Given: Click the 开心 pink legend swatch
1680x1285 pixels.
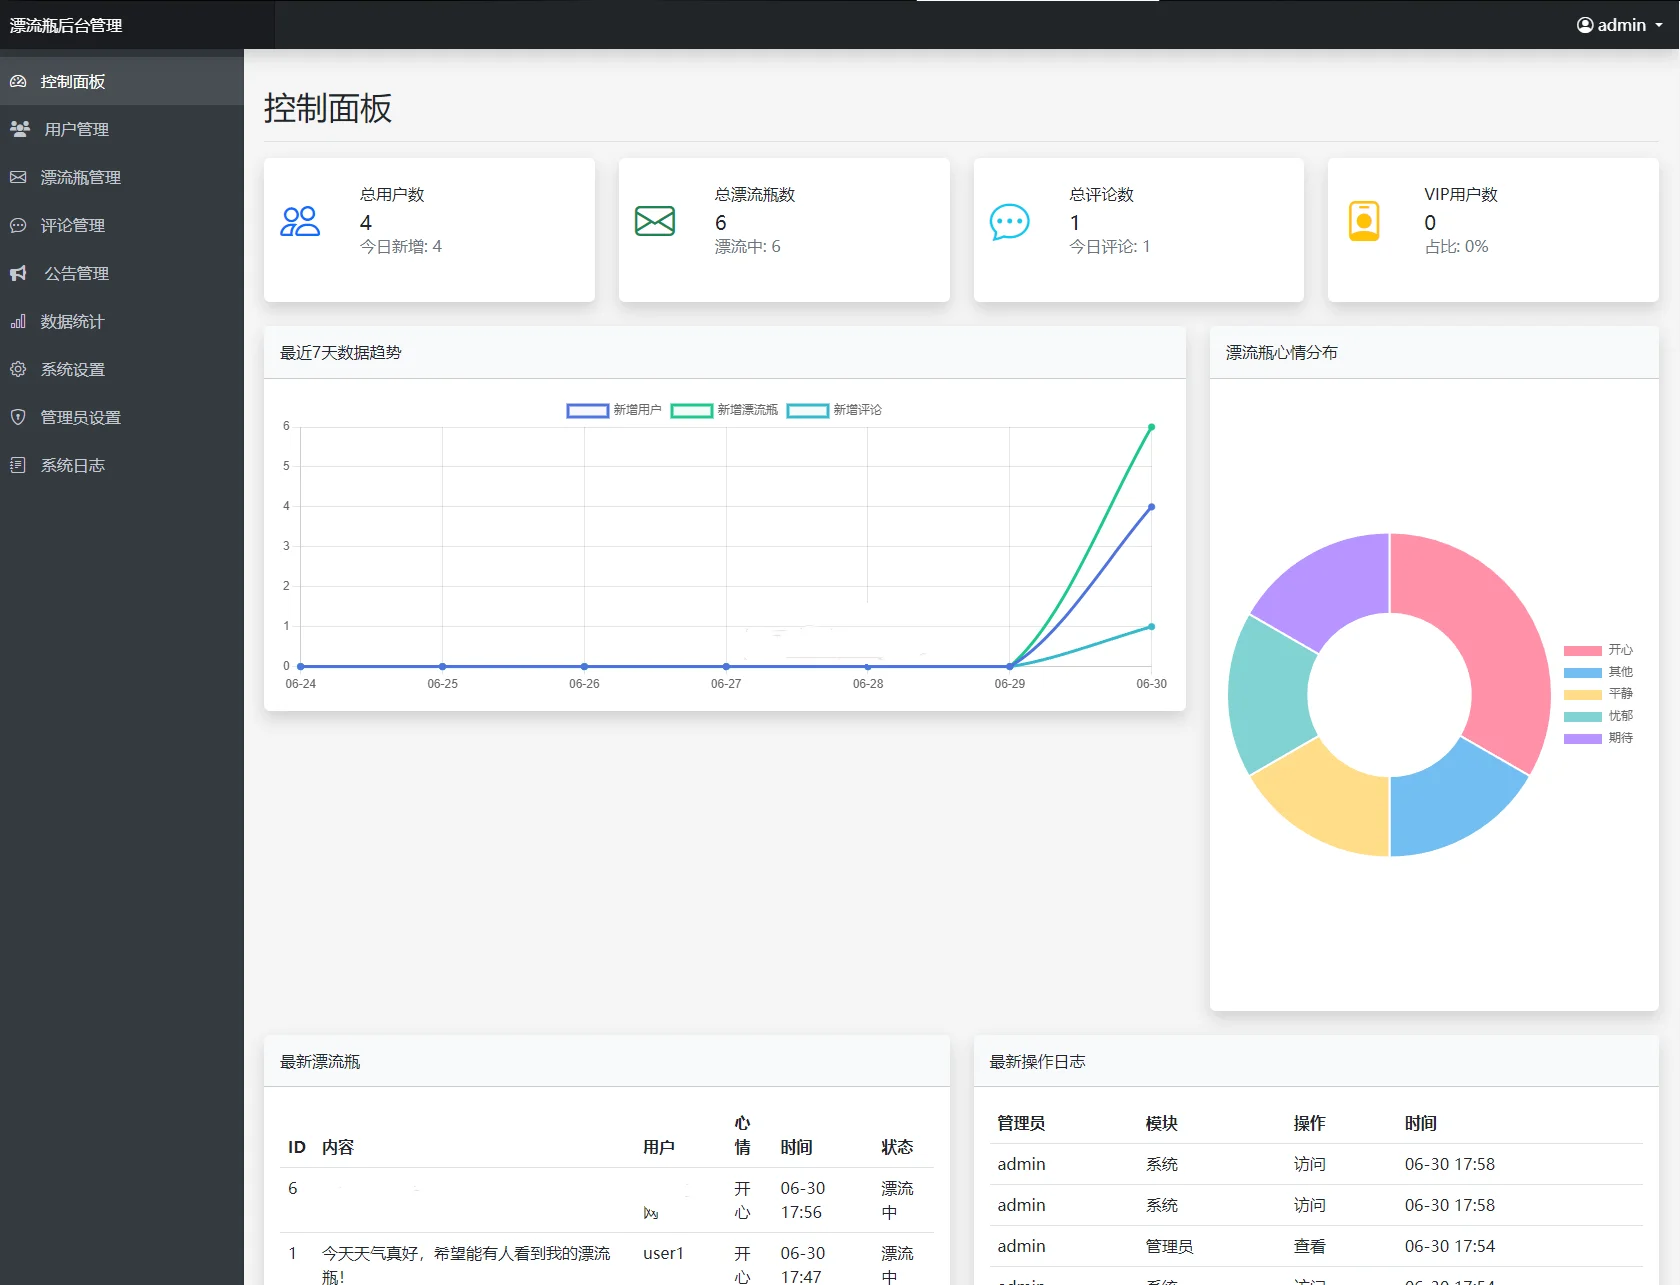Looking at the screenshot, I should pyautogui.click(x=1582, y=650).
